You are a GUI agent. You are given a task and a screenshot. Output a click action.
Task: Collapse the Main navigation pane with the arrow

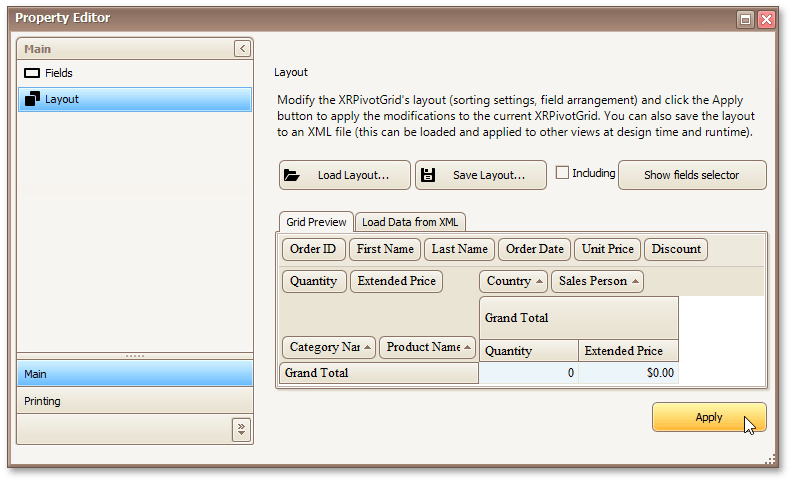tap(242, 49)
